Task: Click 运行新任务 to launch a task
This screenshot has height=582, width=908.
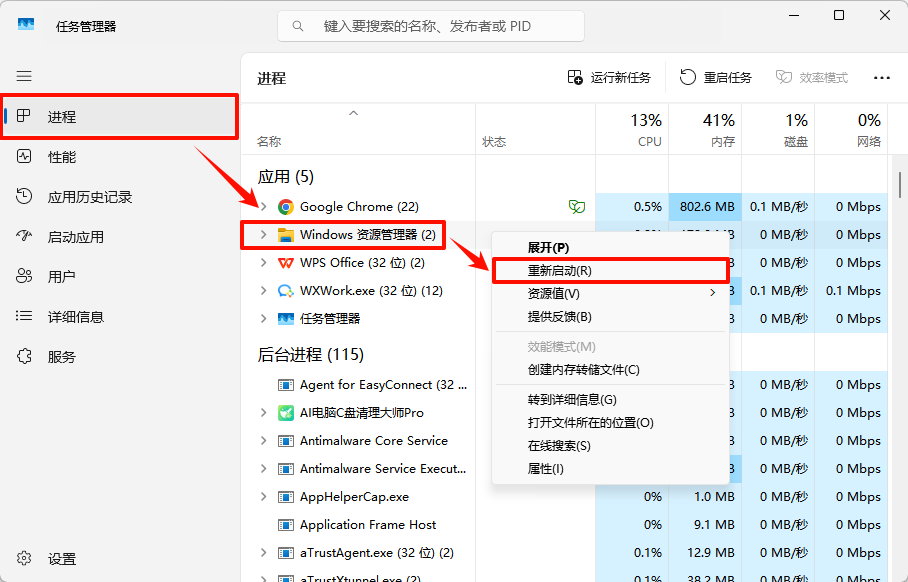Action: tap(618, 77)
